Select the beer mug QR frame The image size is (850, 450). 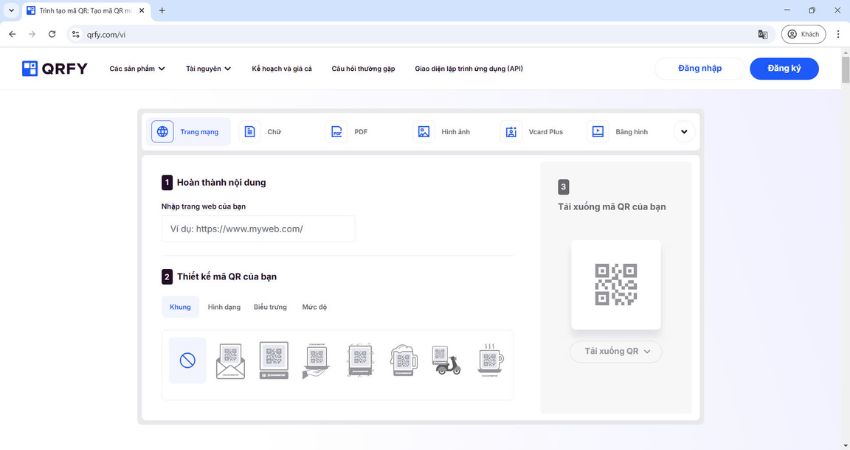tap(404, 361)
